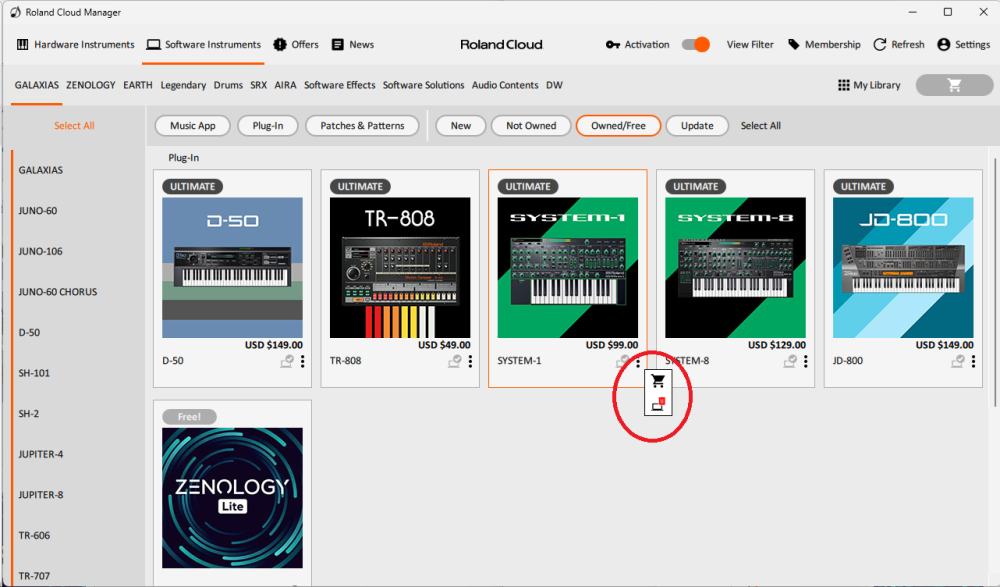This screenshot has height=587, width=1000.
Task: Switch to the AIRA category tab
Action: click(285, 85)
